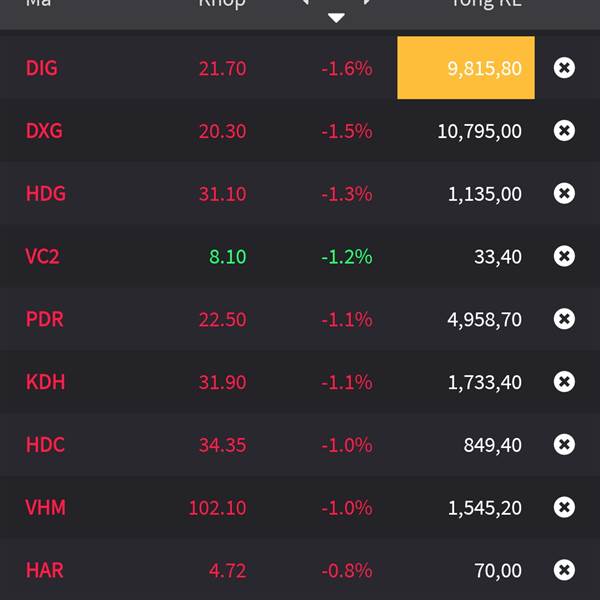Click PDR percent change -1.1%
The image size is (600, 600).
click(x=346, y=319)
